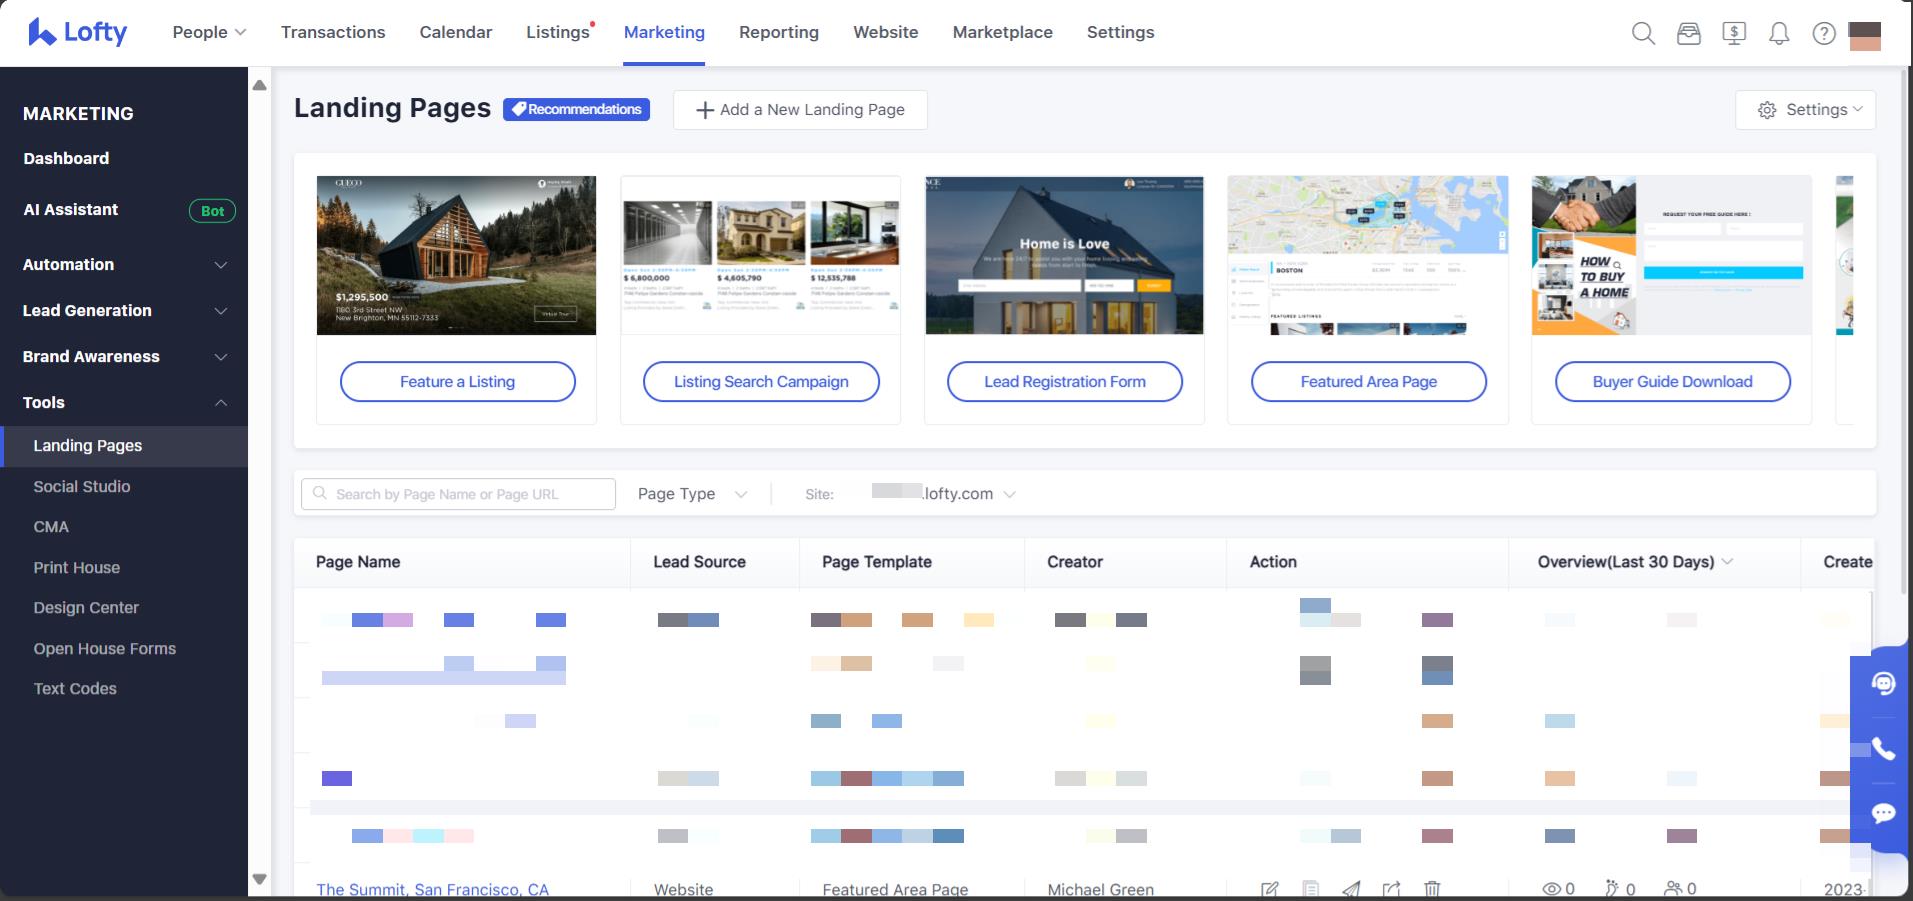Click the chat bubble icon on right edge
This screenshot has height=901, width=1913.
(x=1883, y=813)
